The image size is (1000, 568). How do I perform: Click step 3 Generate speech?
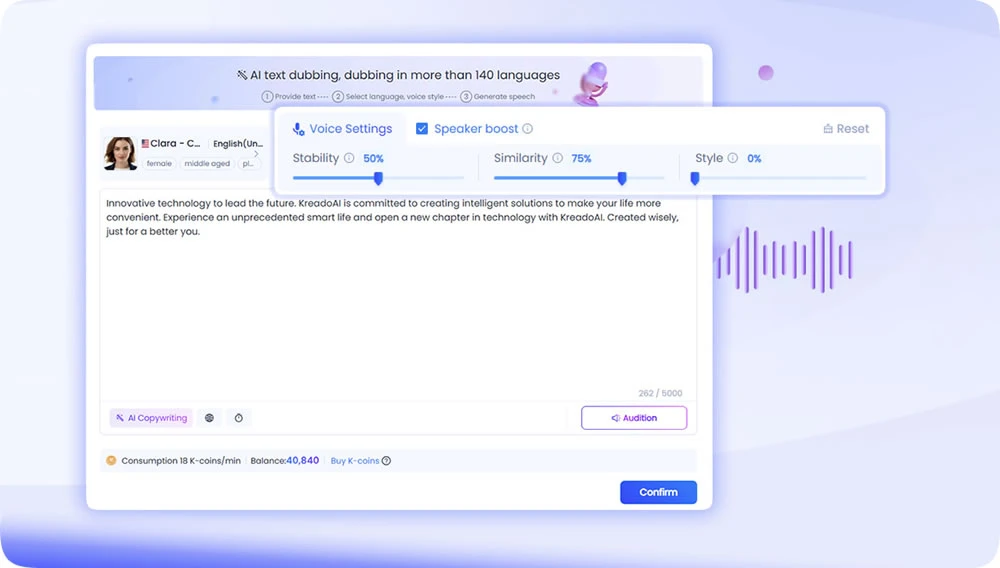(497, 97)
